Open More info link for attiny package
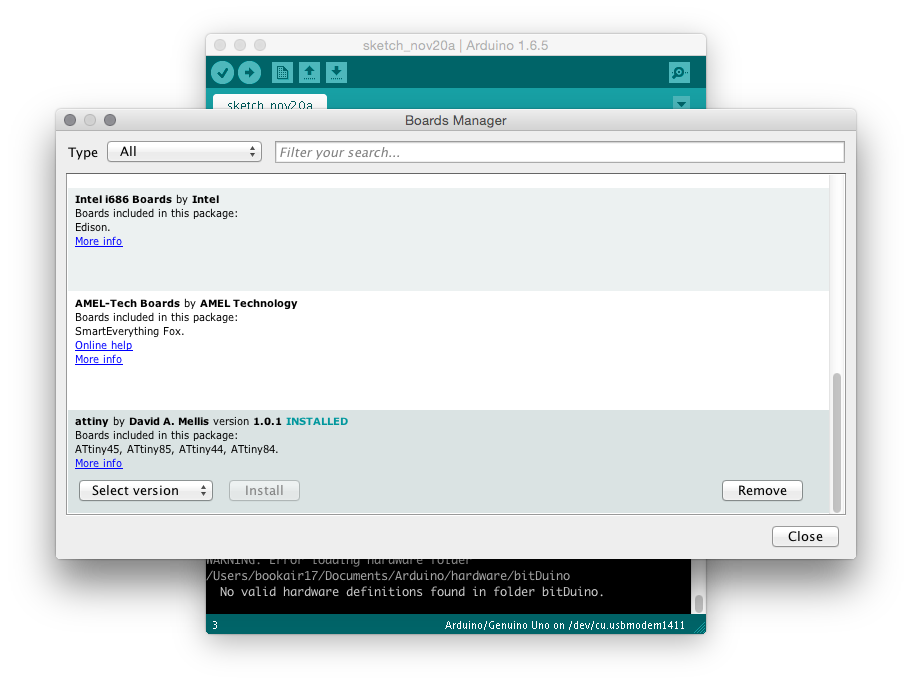 click(x=98, y=464)
